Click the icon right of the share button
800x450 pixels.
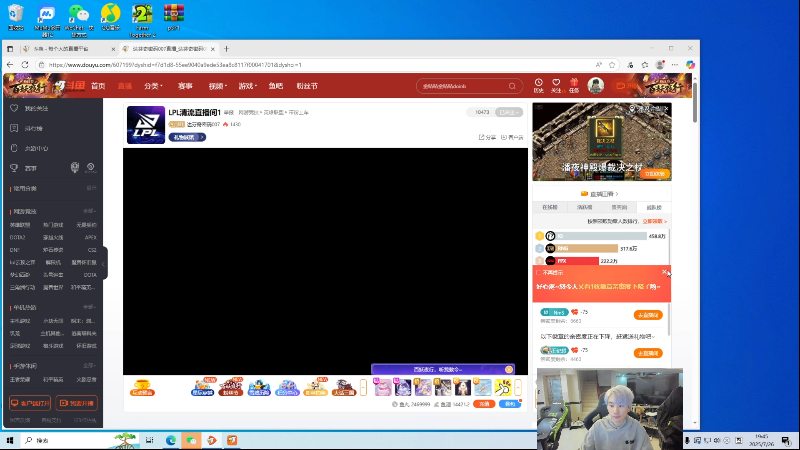click(x=504, y=137)
